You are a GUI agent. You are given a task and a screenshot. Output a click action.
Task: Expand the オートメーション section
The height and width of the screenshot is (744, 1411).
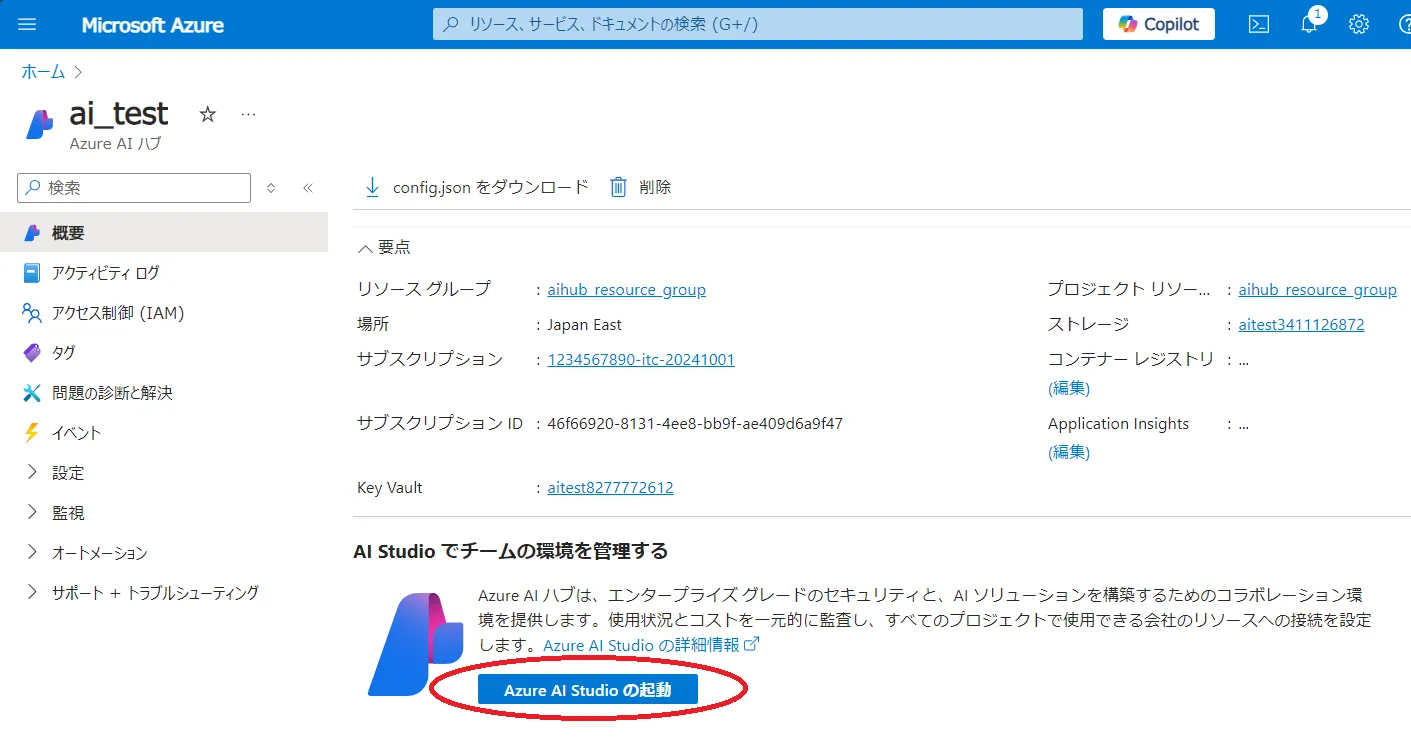pyautogui.click(x=32, y=553)
